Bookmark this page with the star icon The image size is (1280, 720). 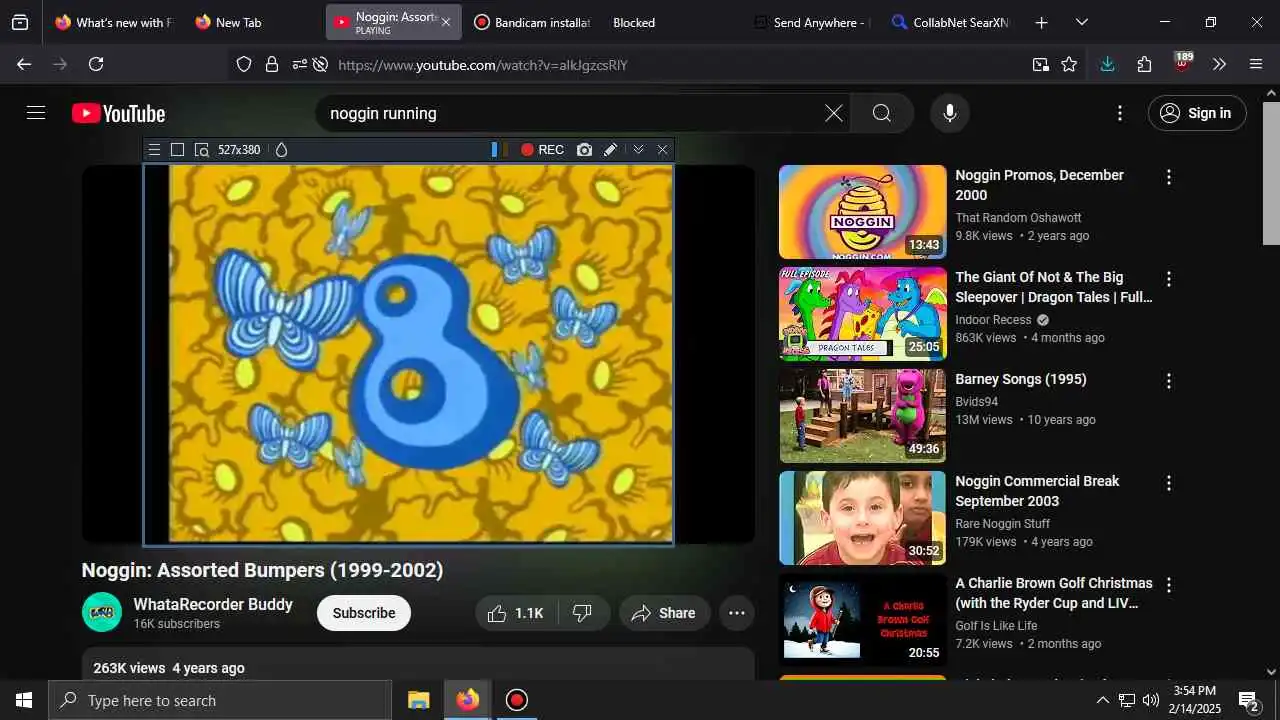tap(1069, 65)
